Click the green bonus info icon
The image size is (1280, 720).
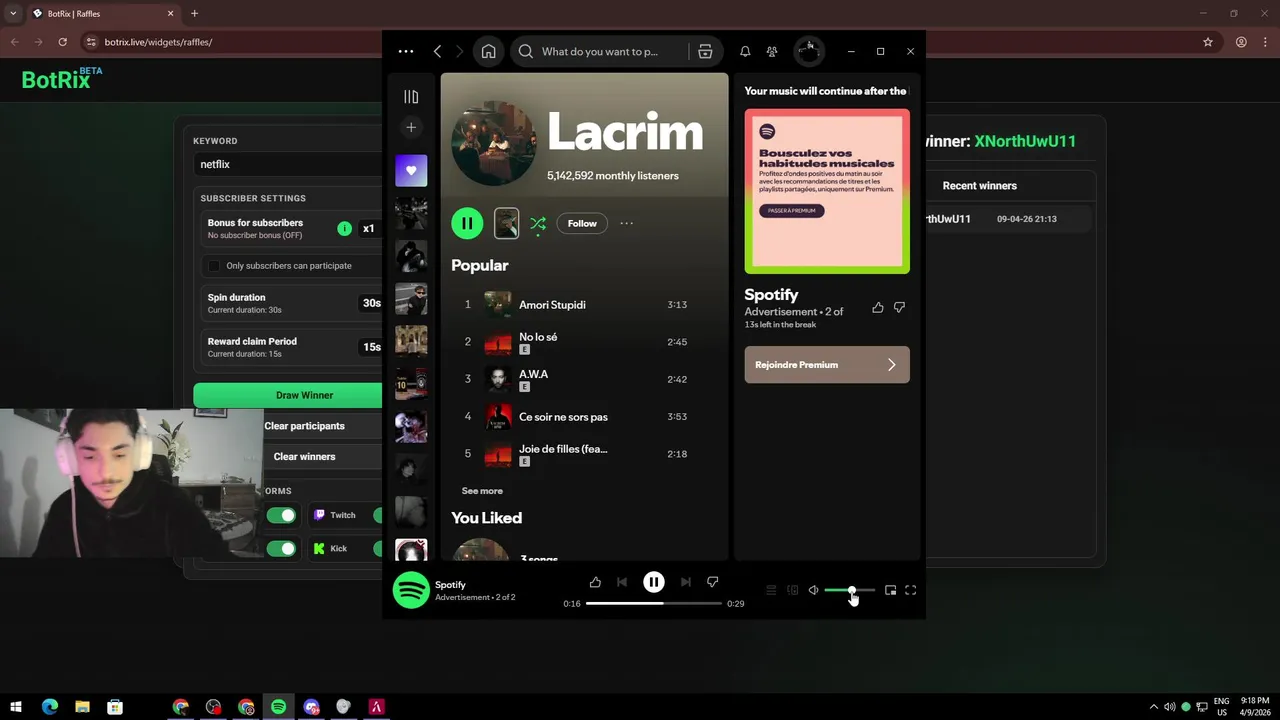click(345, 229)
